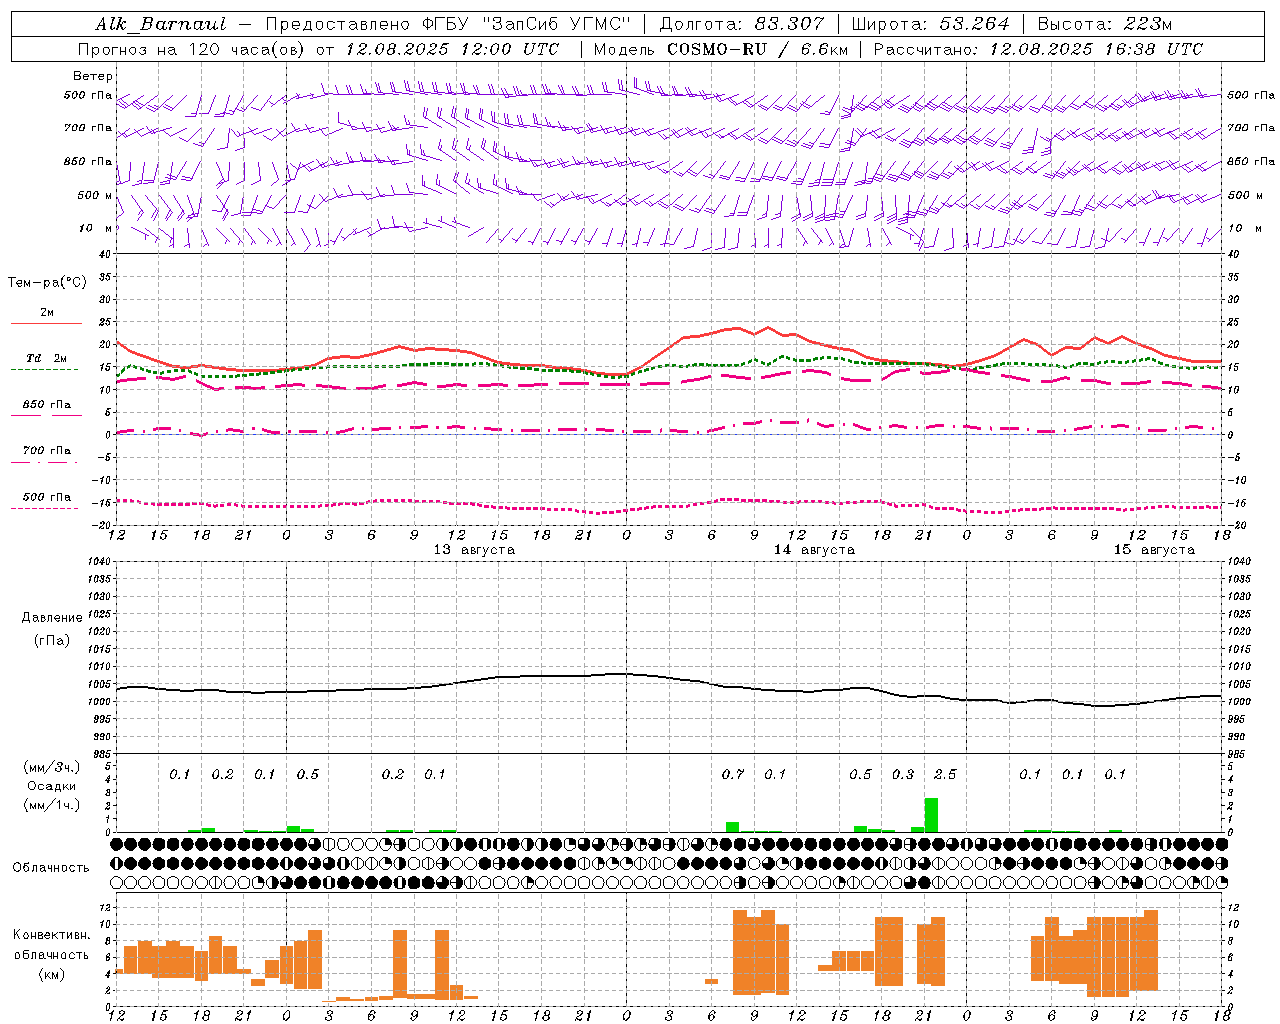Click the 14 августа date label
1280x1024 pixels.
(814, 550)
